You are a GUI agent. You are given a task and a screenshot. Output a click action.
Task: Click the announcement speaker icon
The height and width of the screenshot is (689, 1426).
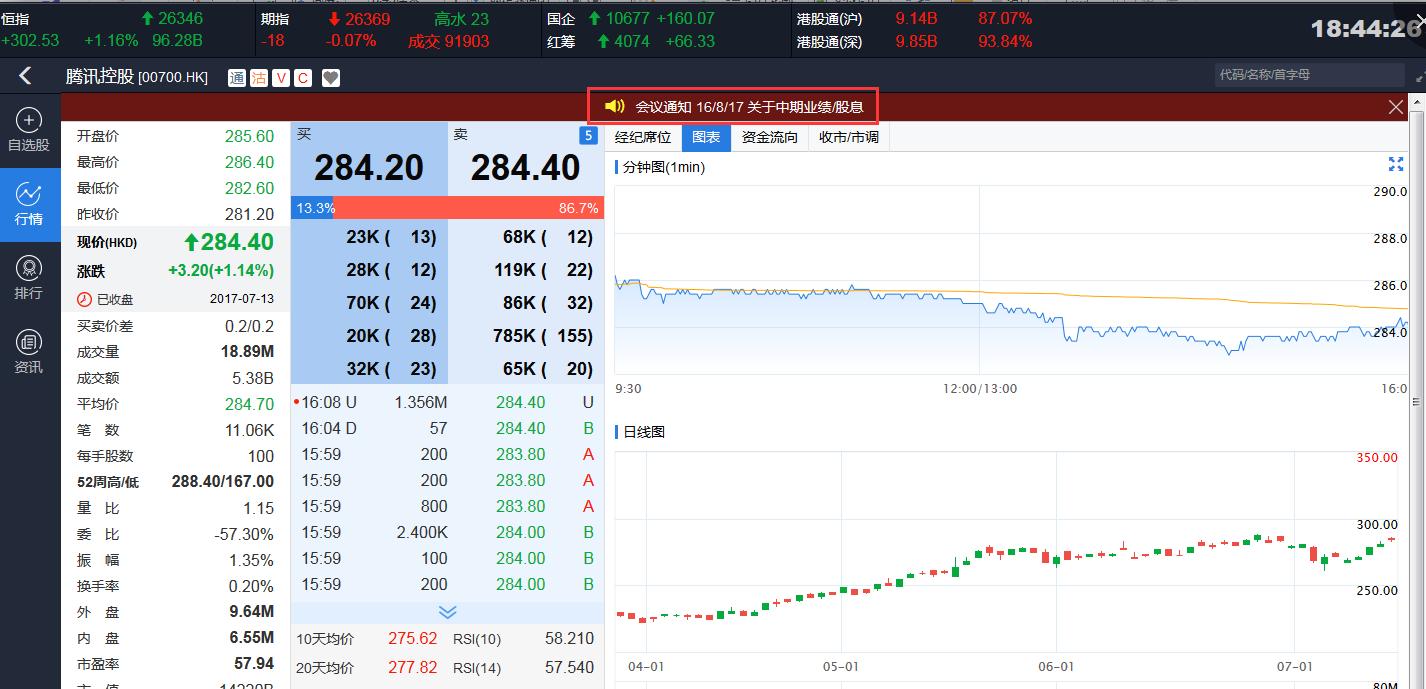coord(614,105)
